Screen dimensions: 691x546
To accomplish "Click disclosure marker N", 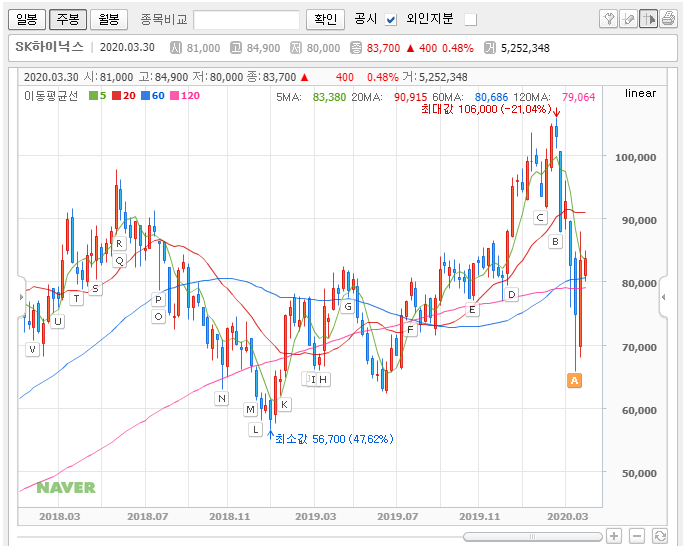I will click(x=222, y=399).
